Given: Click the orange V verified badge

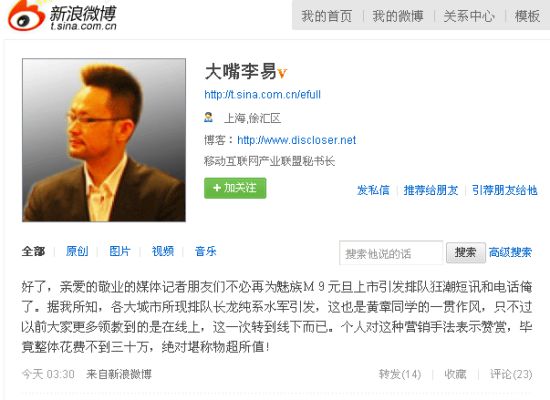Looking at the screenshot, I should (x=282, y=73).
